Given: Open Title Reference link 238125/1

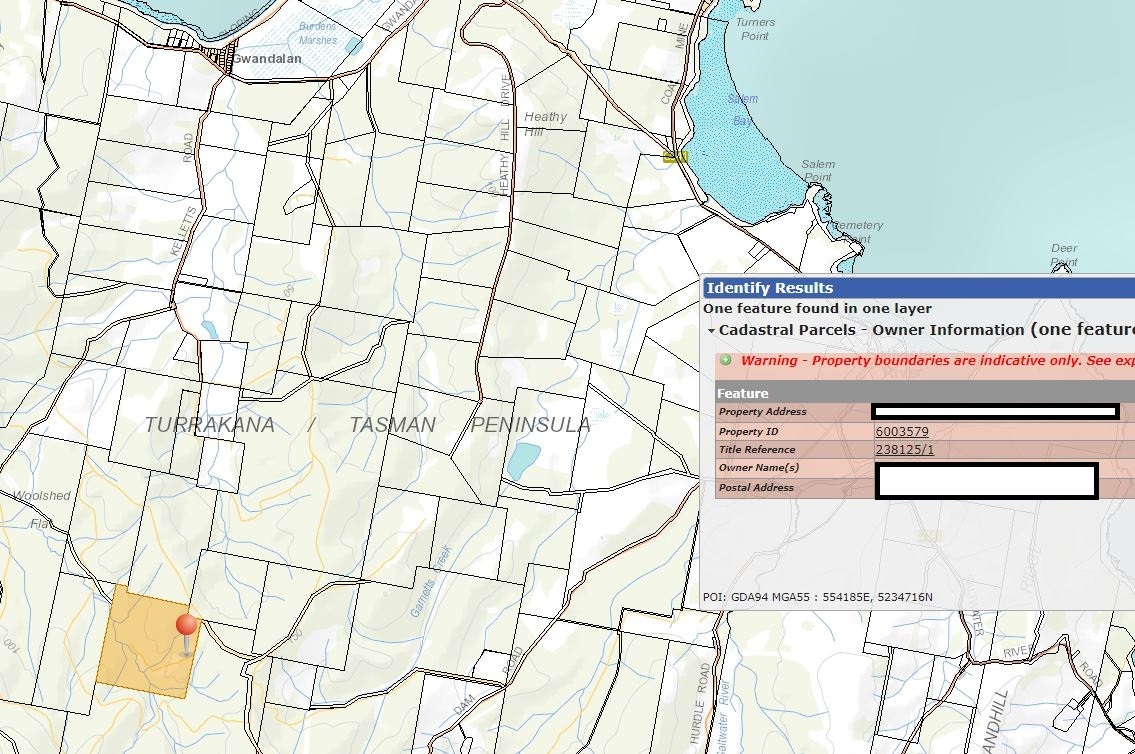Looking at the screenshot, I should (x=904, y=450).
